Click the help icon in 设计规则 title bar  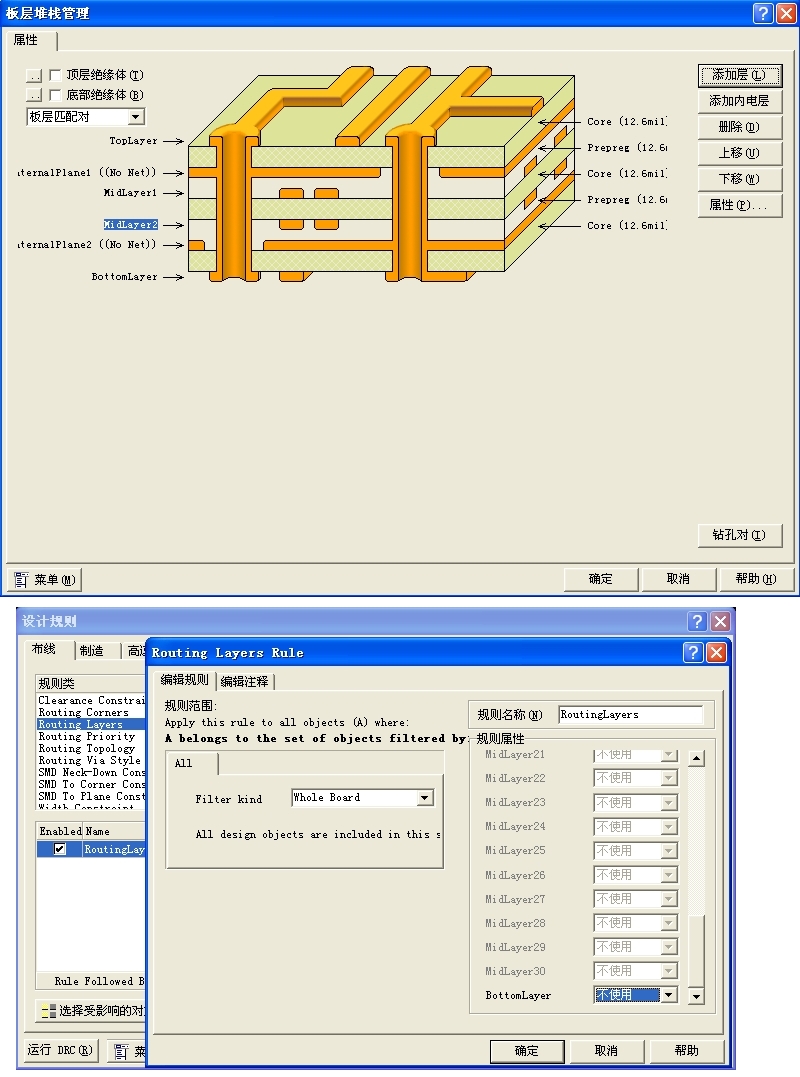[x=697, y=621]
